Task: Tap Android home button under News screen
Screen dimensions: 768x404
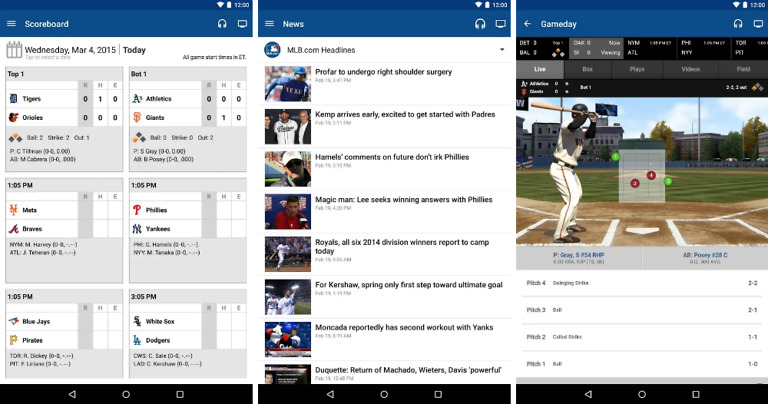Action: (384, 394)
